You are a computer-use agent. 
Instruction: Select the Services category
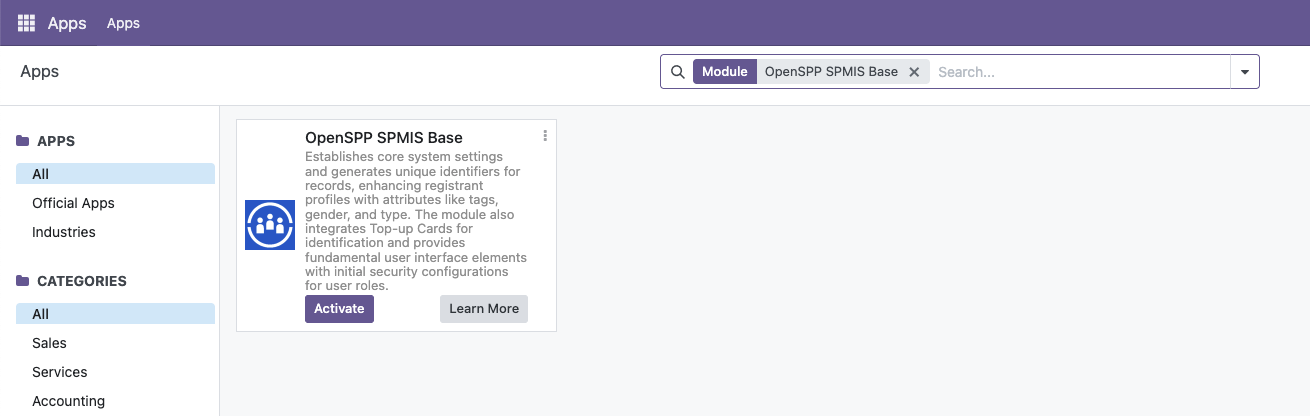(x=115, y=372)
